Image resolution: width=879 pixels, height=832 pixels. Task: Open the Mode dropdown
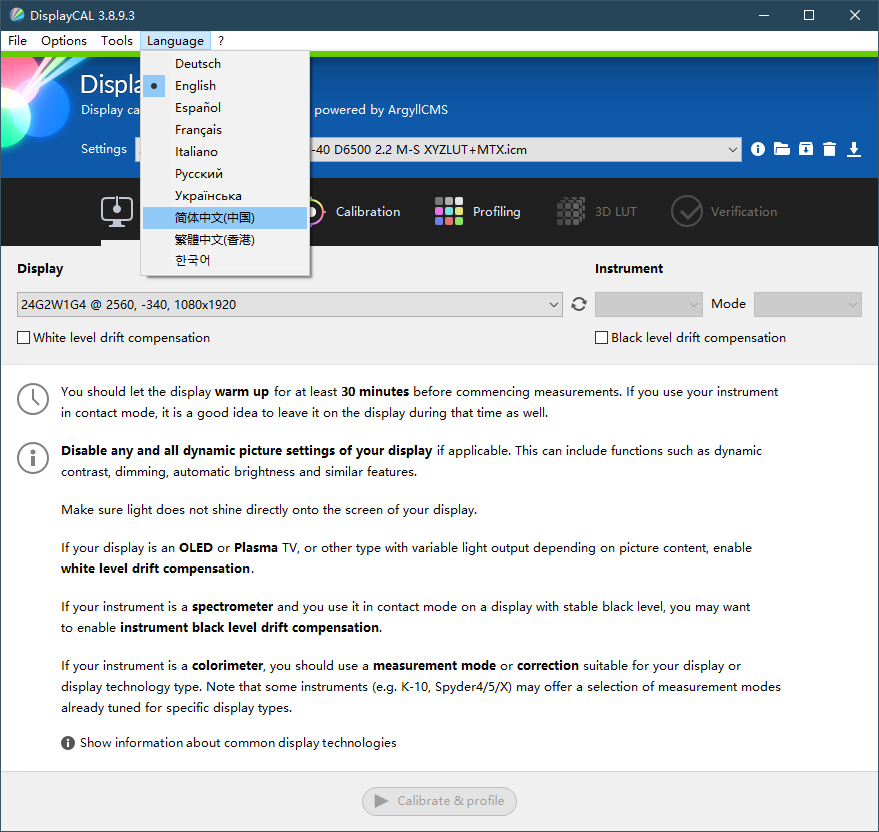tap(807, 304)
